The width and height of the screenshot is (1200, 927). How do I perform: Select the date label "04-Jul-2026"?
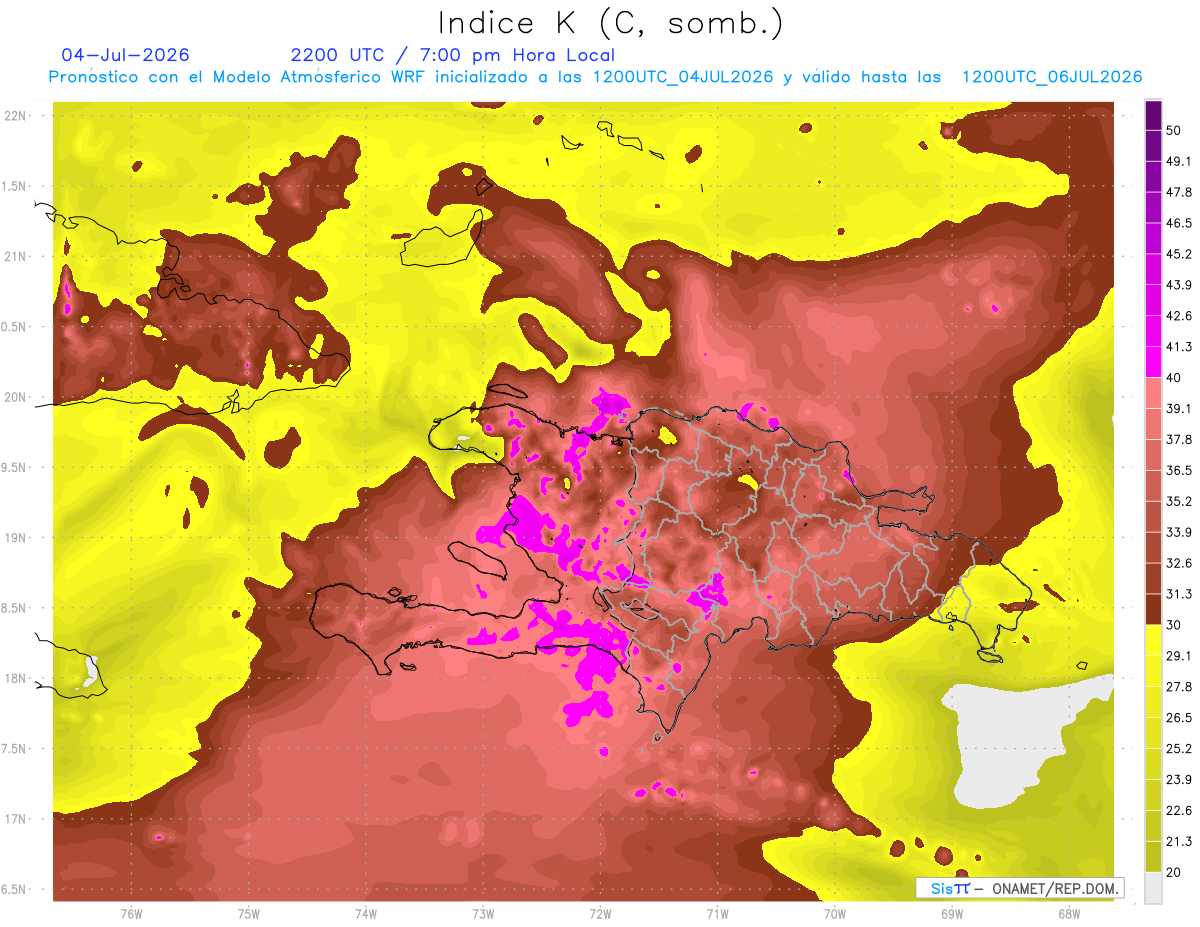click(125, 55)
